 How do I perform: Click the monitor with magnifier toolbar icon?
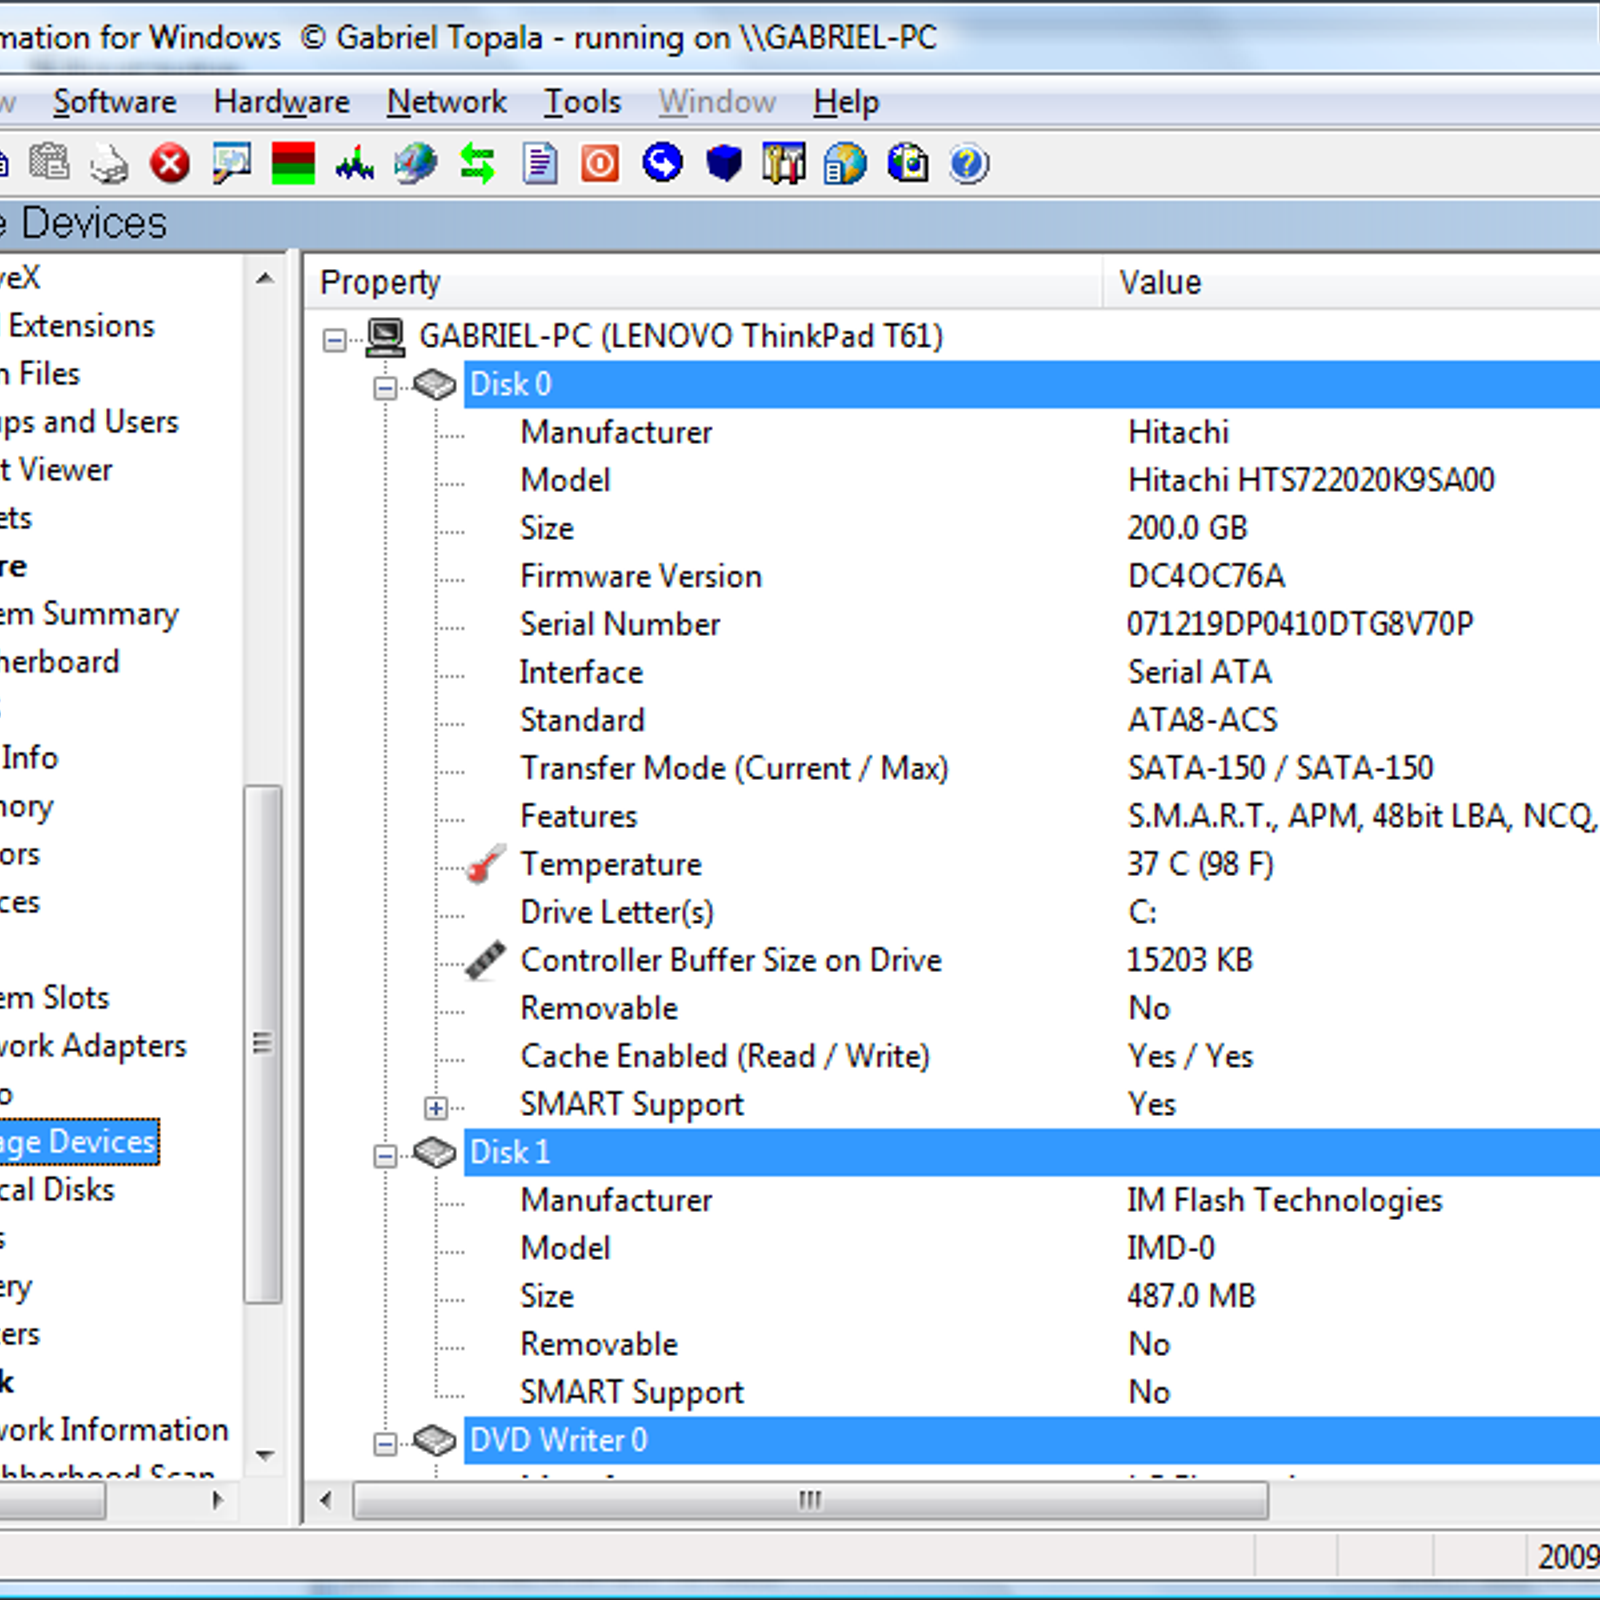coord(231,163)
